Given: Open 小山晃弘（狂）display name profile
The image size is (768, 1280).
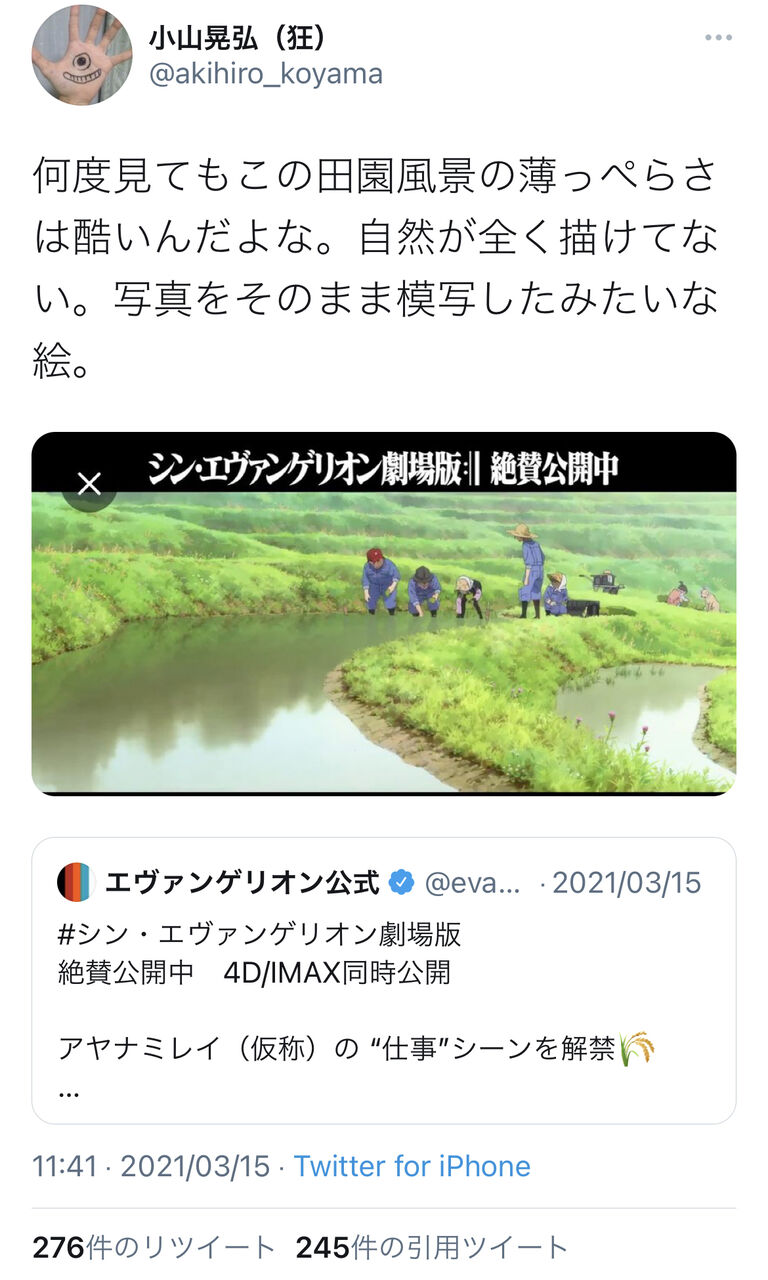Looking at the screenshot, I should tap(238, 37).
